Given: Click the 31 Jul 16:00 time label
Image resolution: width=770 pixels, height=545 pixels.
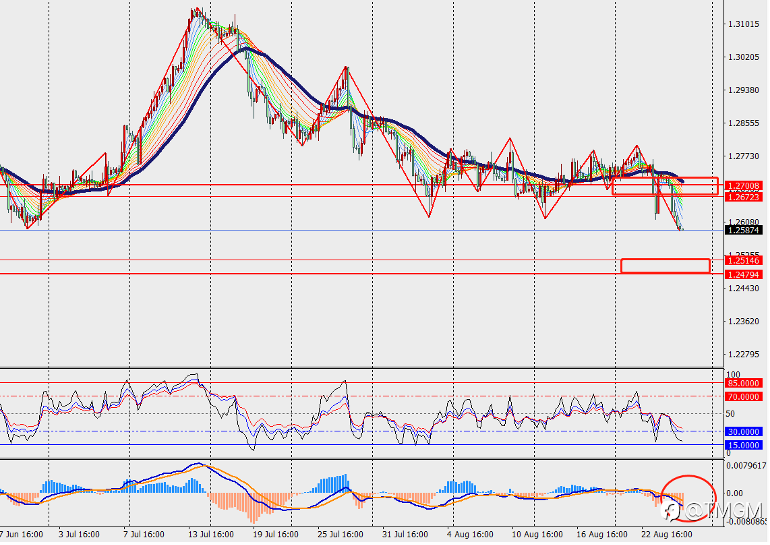Looking at the screenshot, I should pyautogui.click(x=405, y=534).
